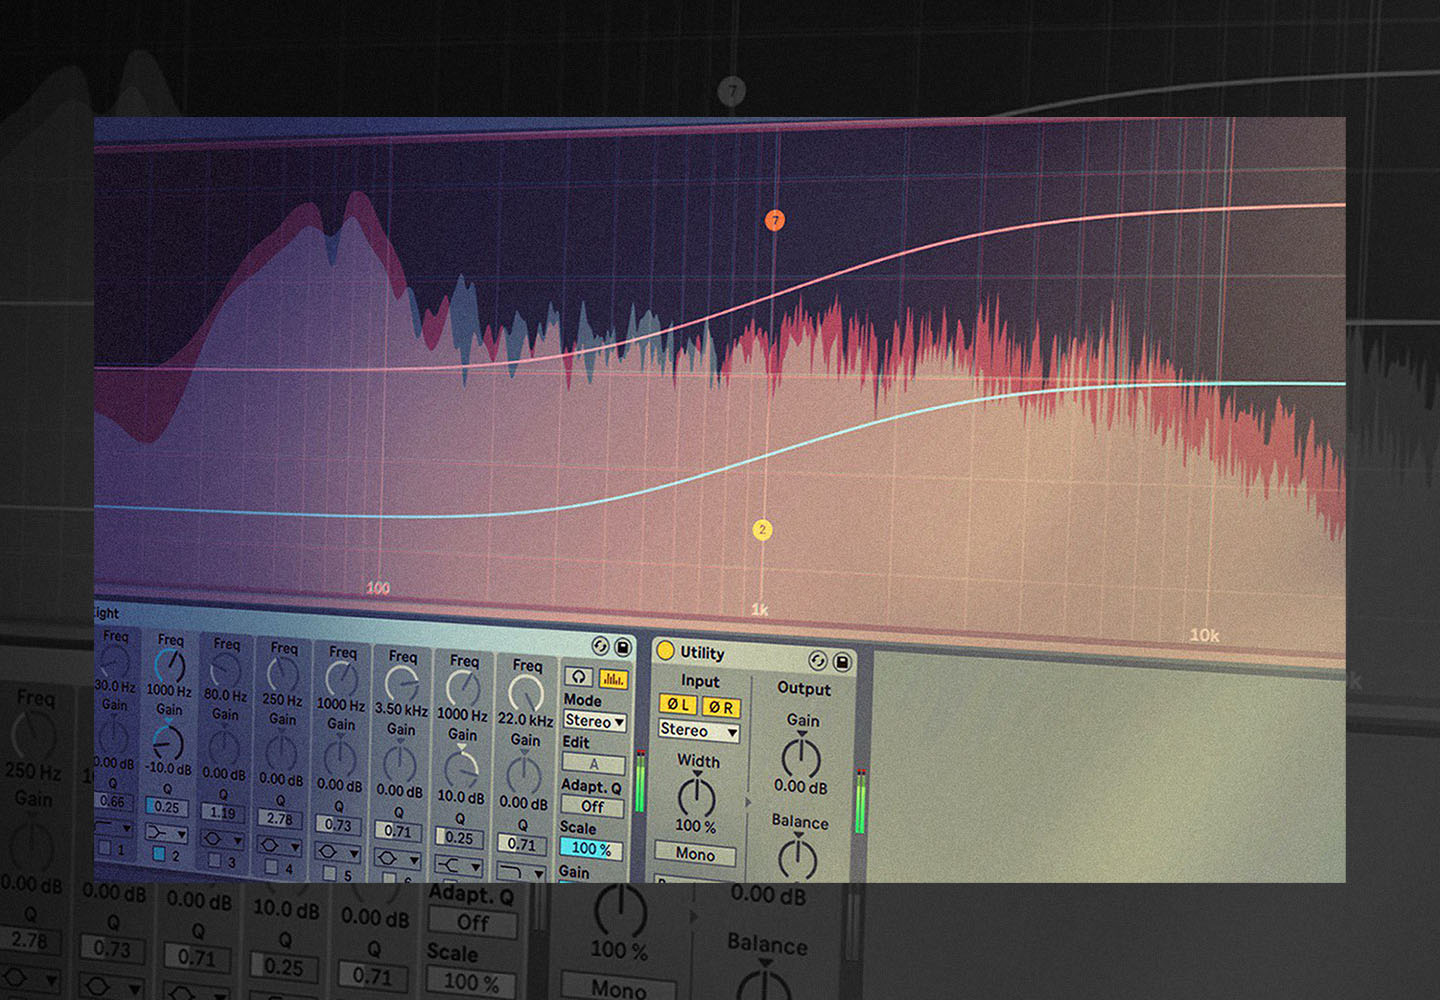Open band 3 bell filter type dropdown
This screenshot has height=1000, width=1440.
point(222,840)
